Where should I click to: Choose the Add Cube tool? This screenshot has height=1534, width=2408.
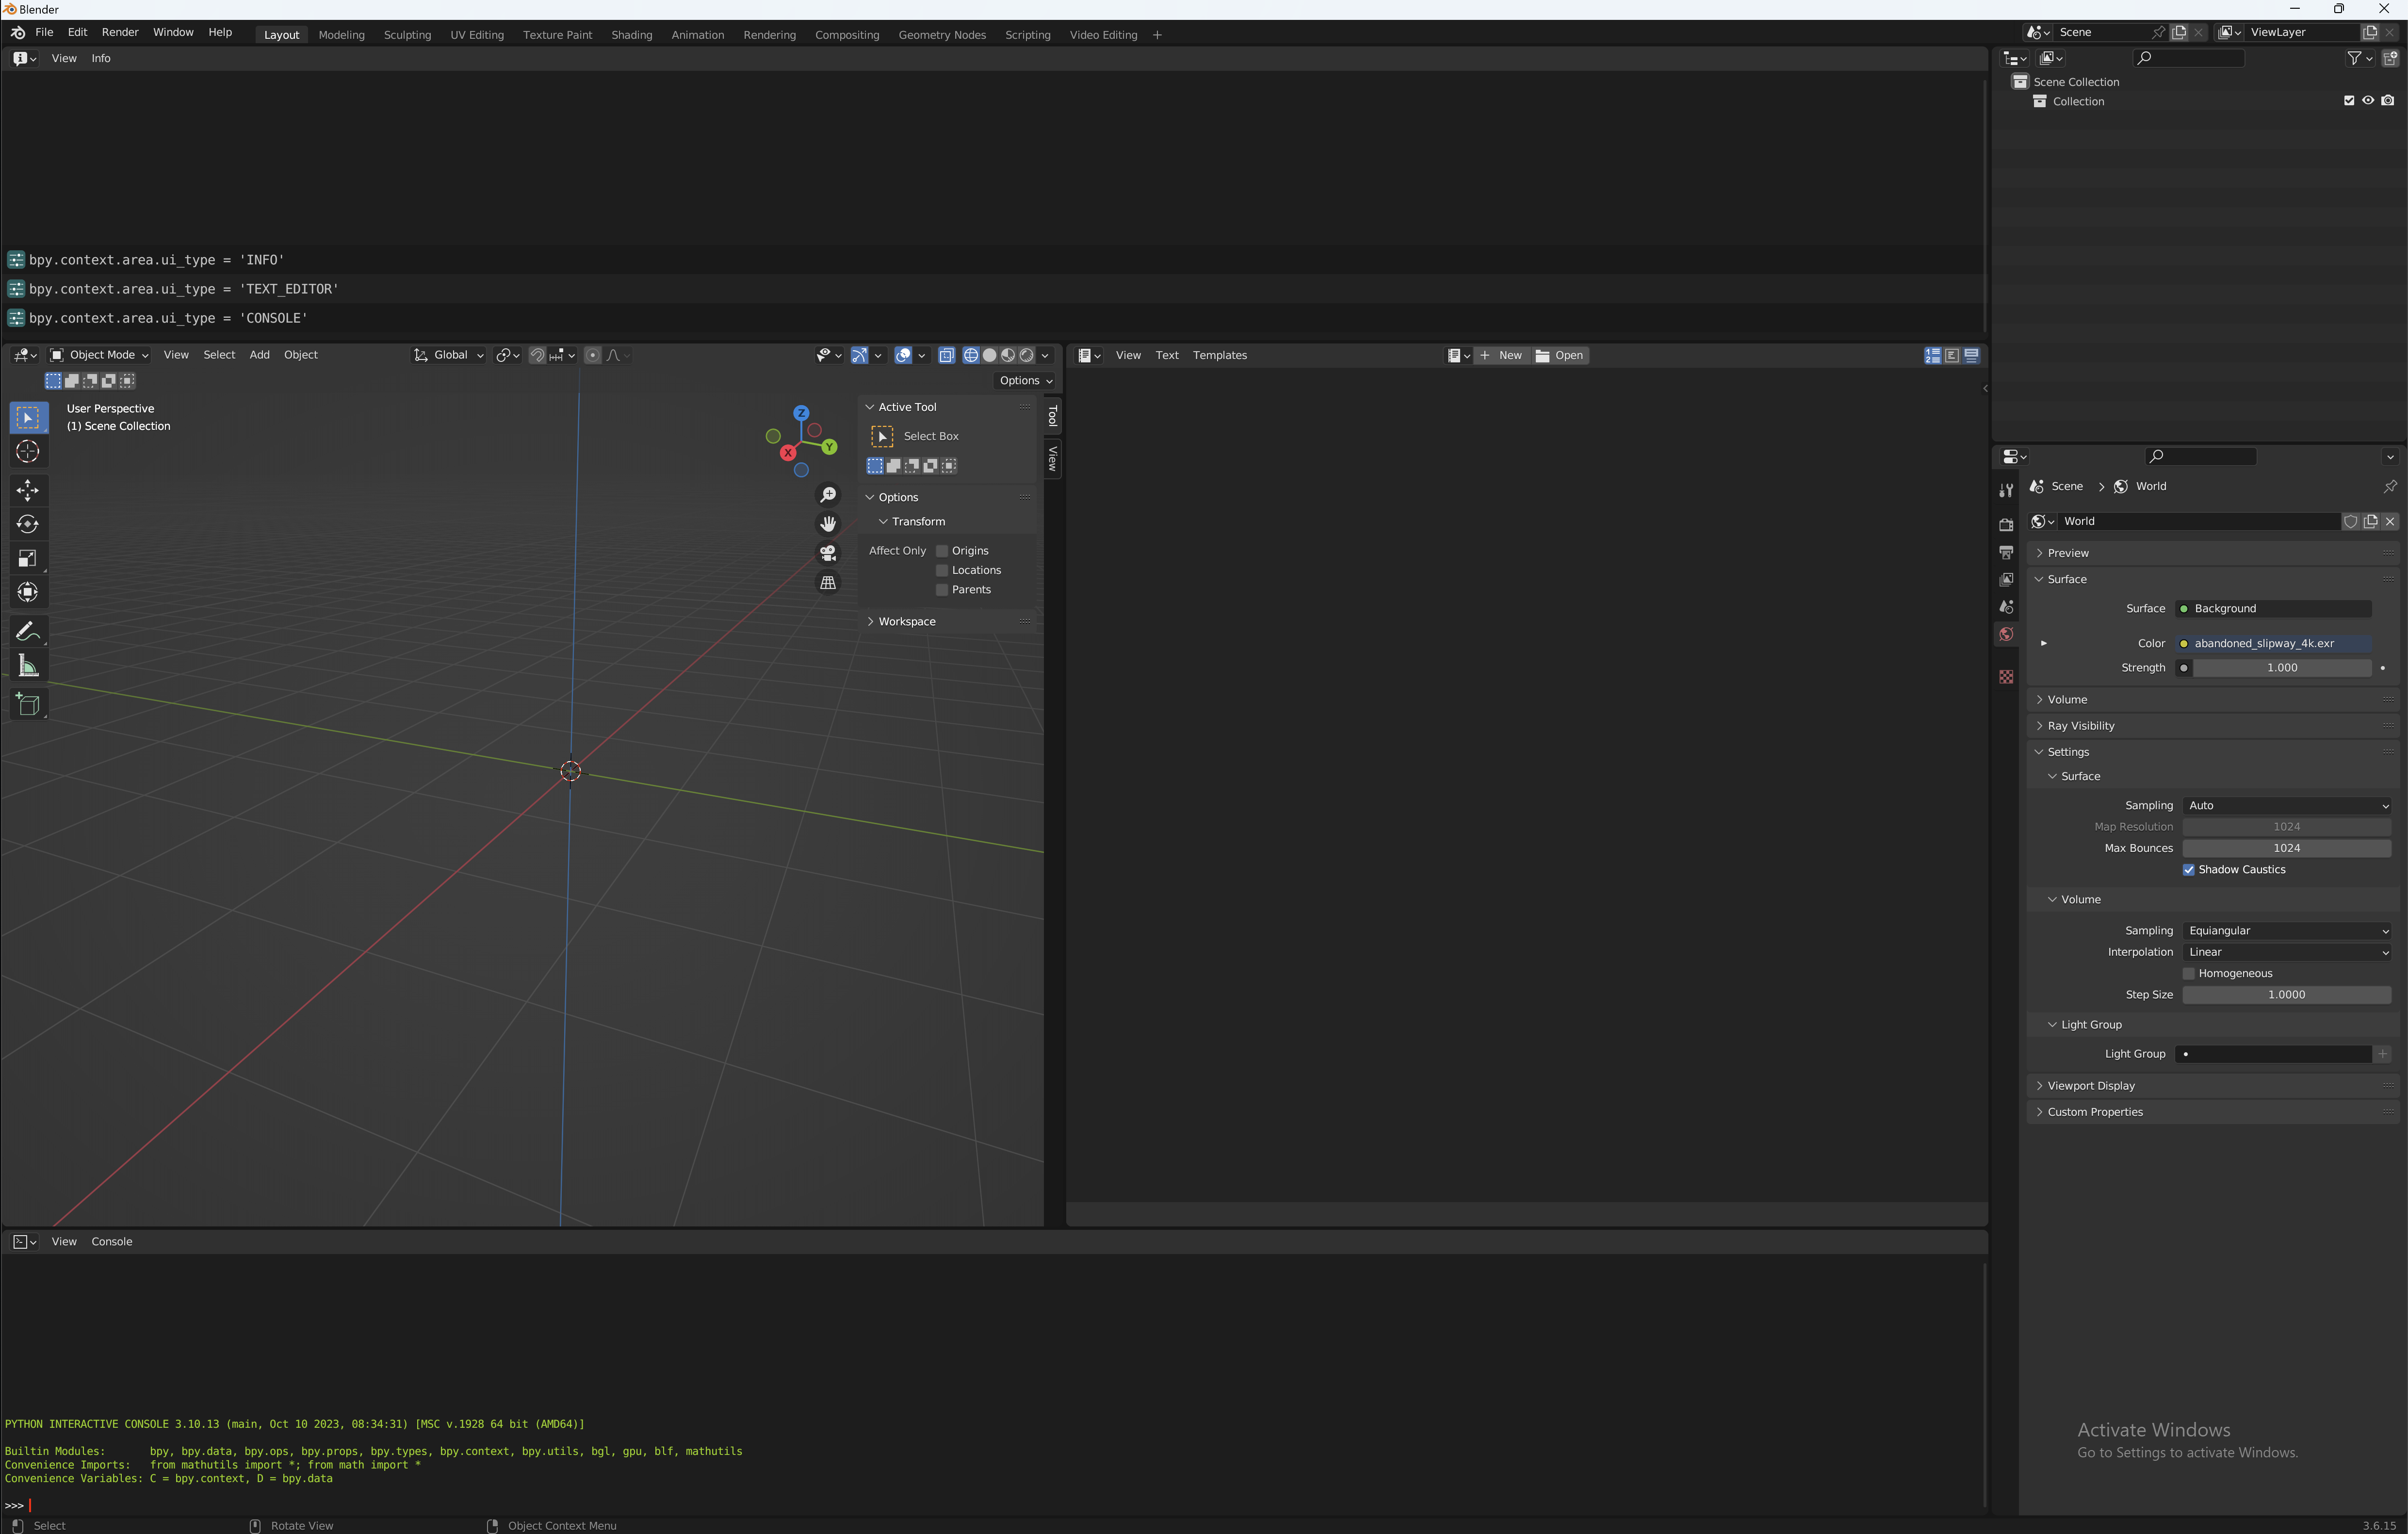point(28,704)
